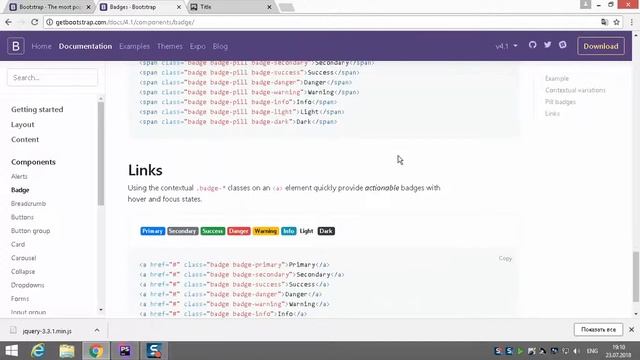Click the Download button
640x360 pixels.
click(601, 46)
